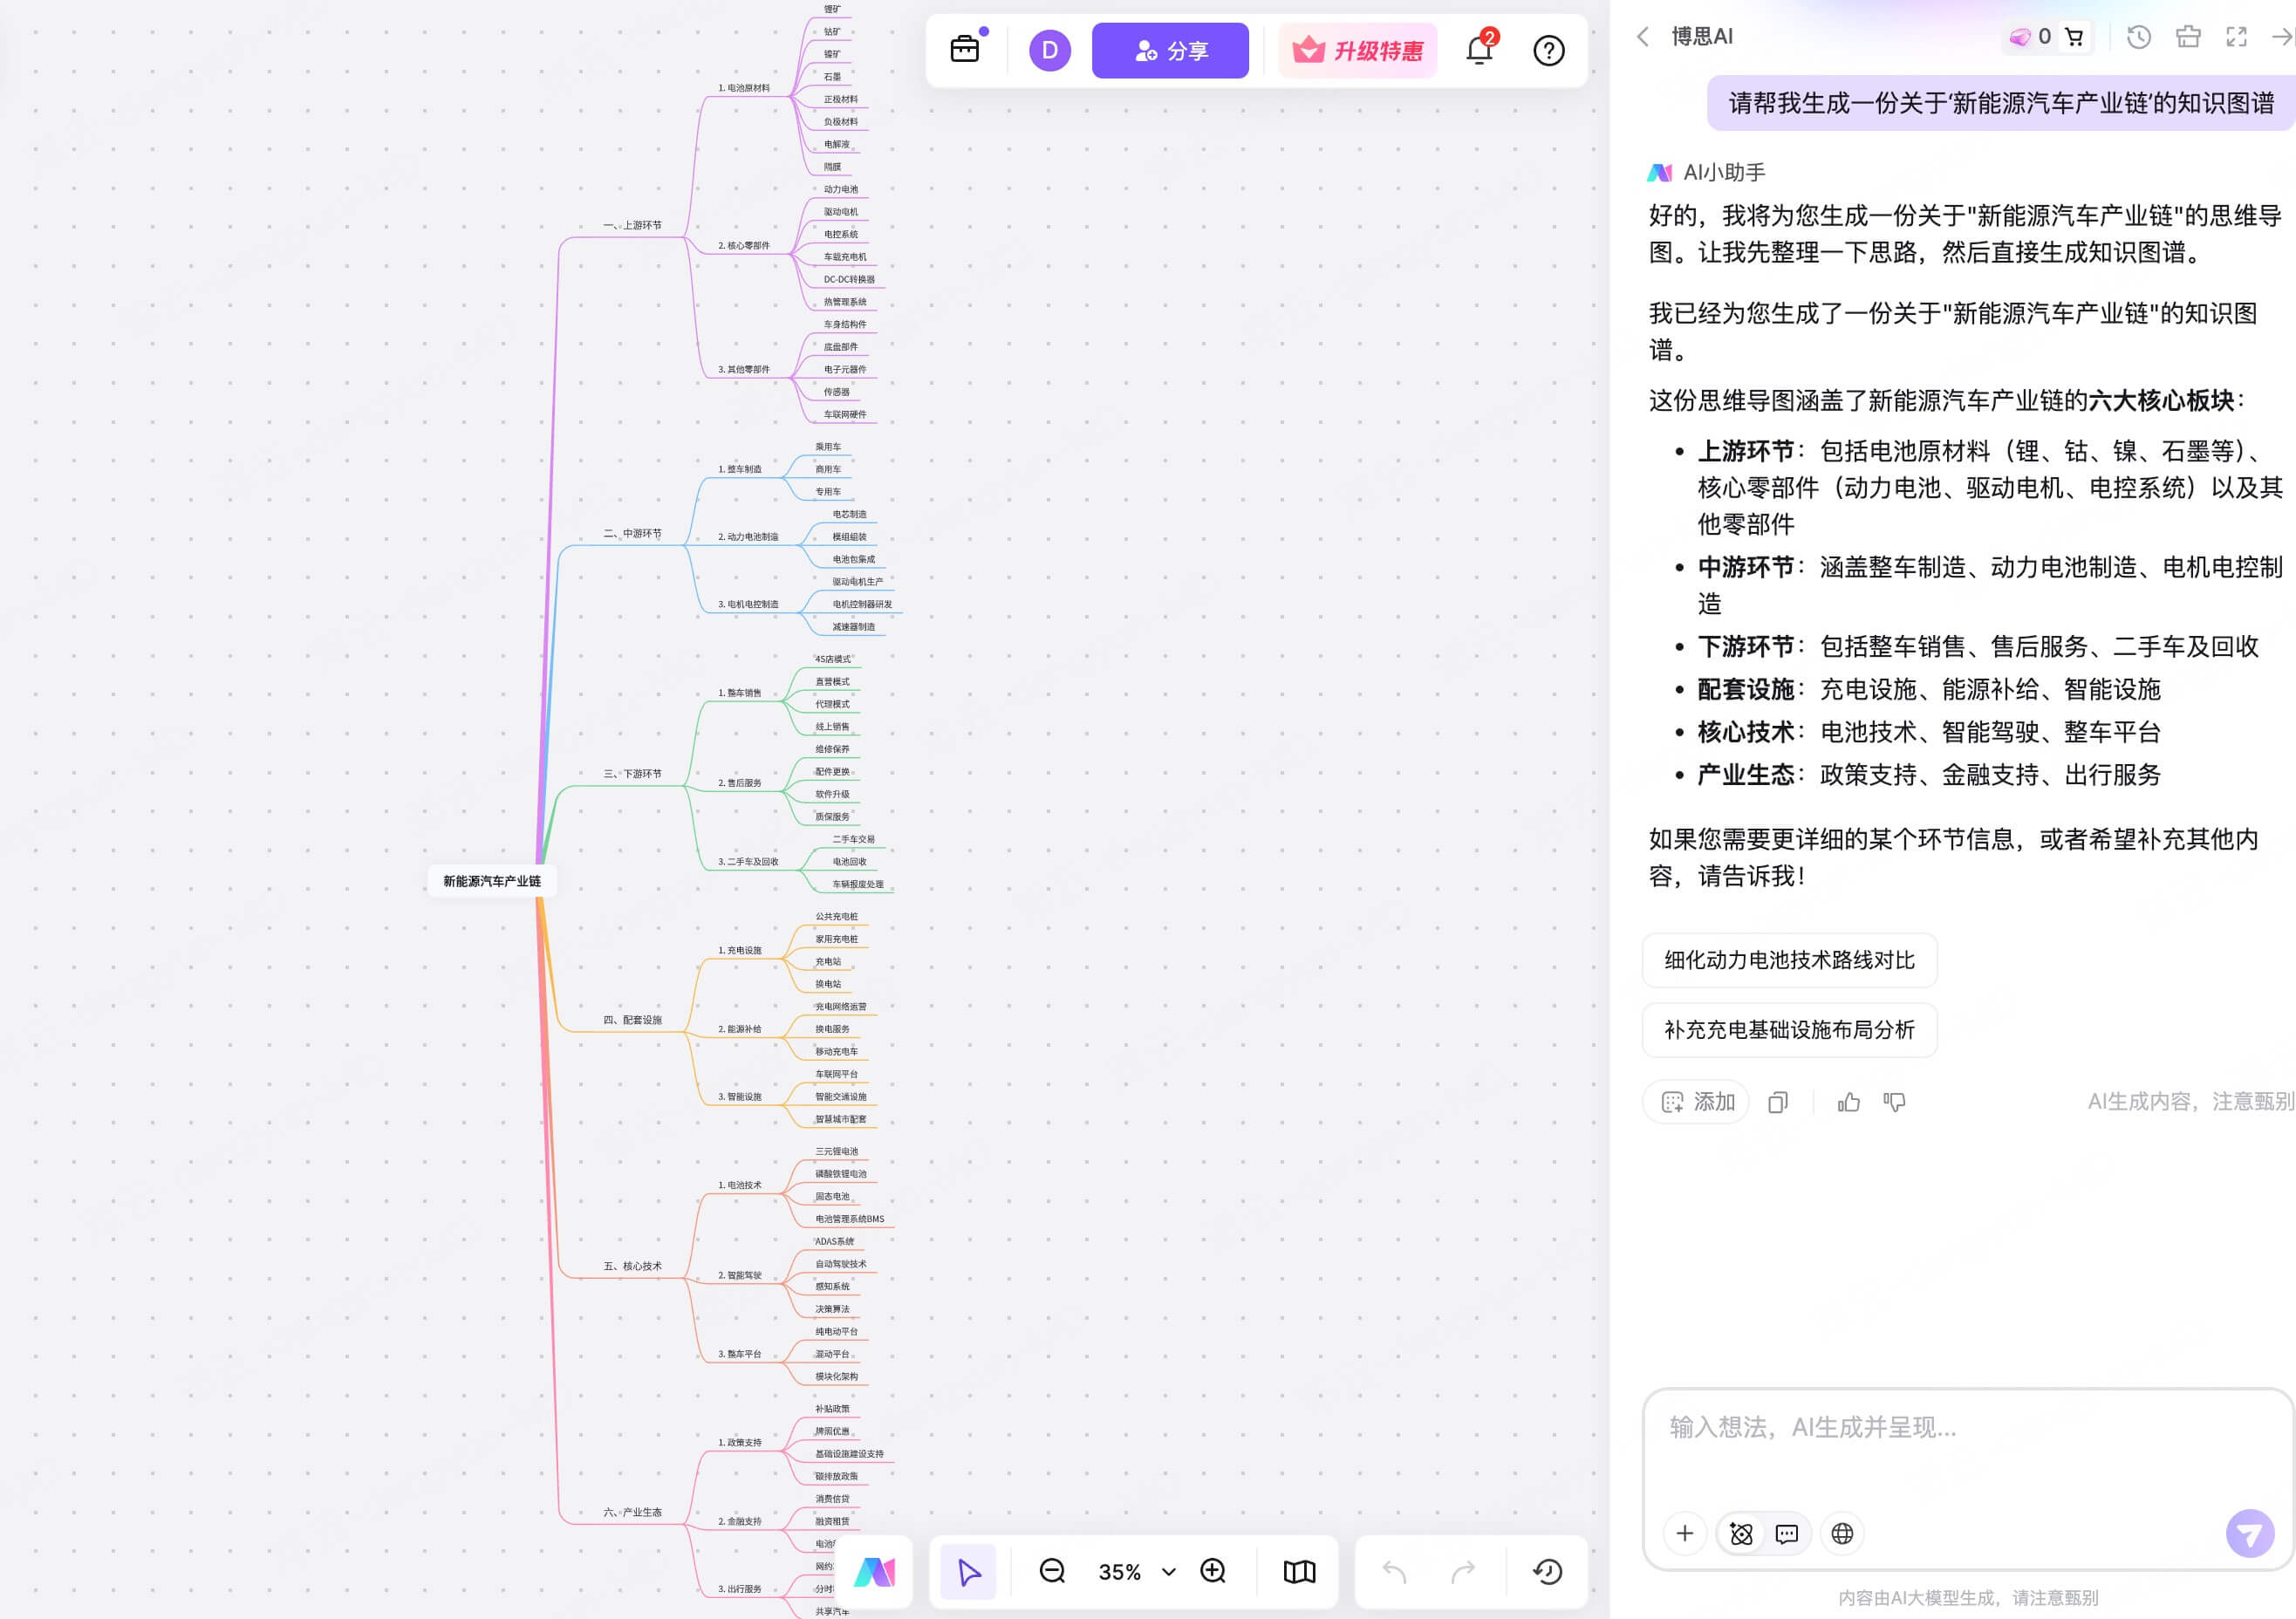Toggle the chat mode bubble icon

[1787, 1533]
